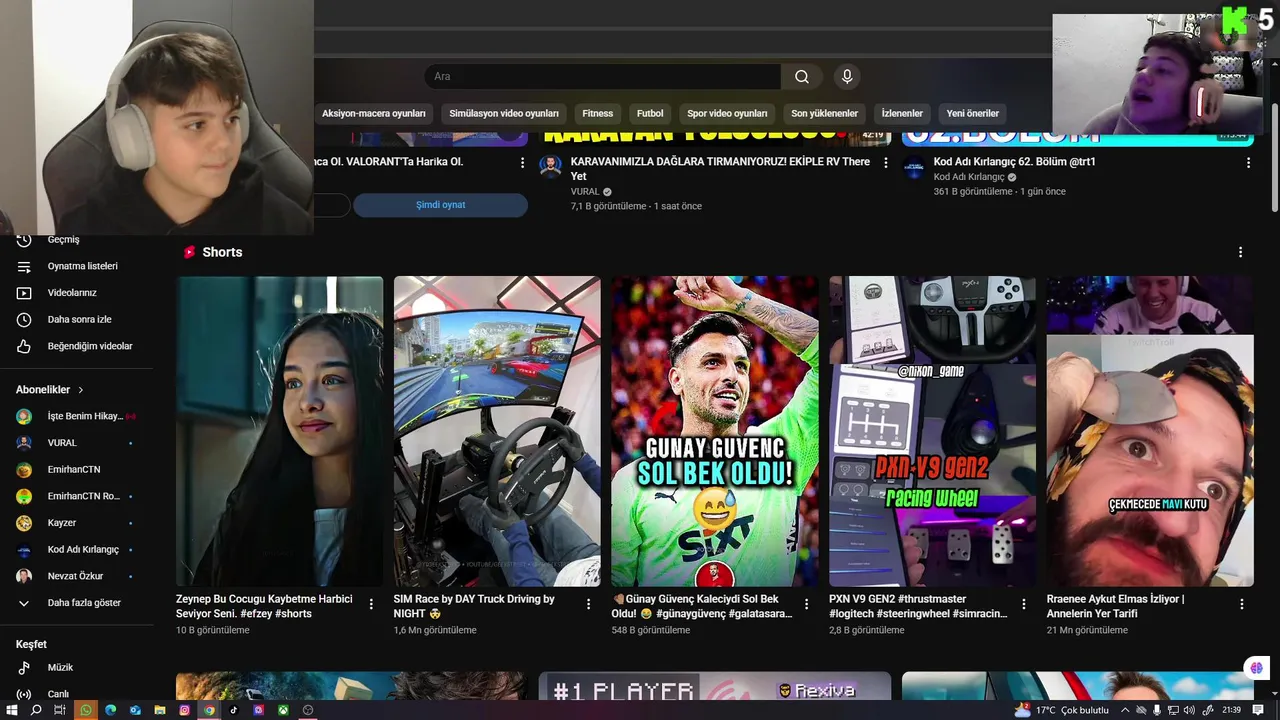Click the Şimdi oynat button
1280x720 pixels.
click(x=440, y=205)
